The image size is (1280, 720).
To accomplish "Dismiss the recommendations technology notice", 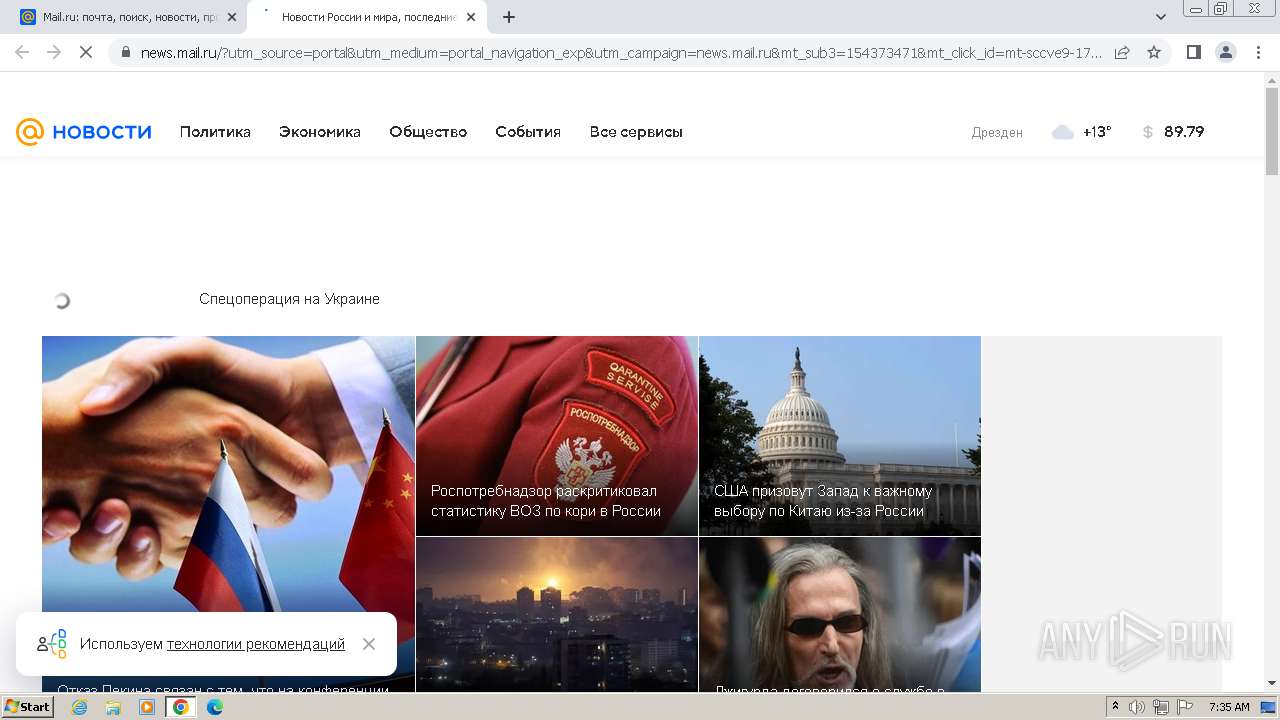I will point(369,644).
